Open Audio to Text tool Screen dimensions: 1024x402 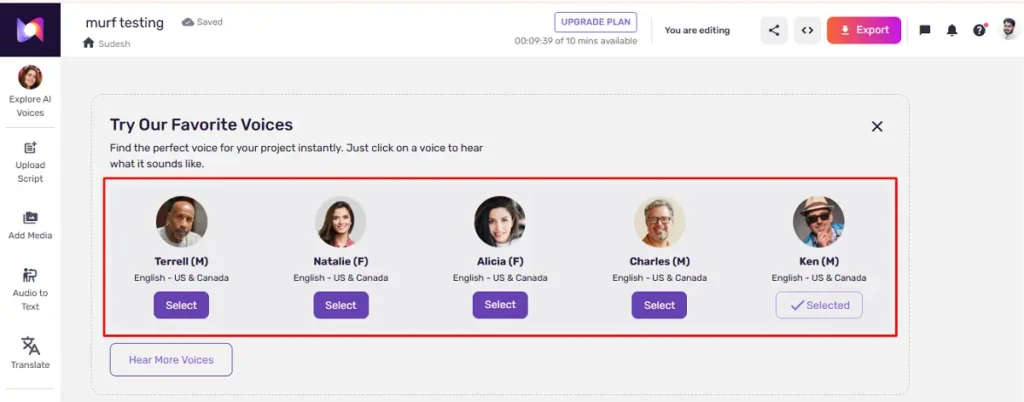tap(30, 289)
